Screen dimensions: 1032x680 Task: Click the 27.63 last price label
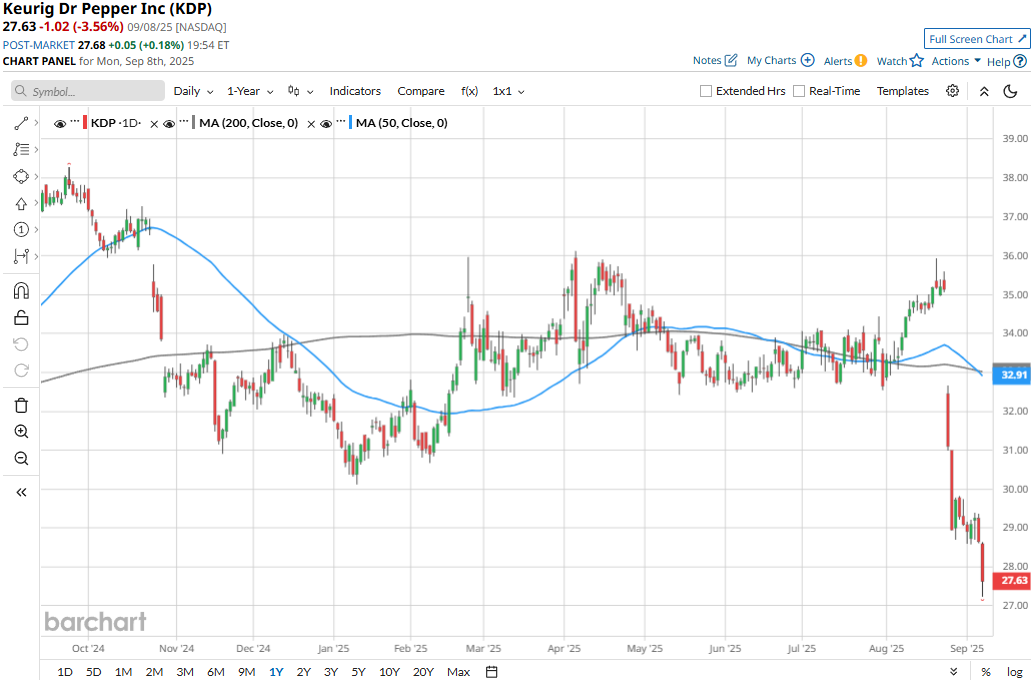[x=1013, y=581]
